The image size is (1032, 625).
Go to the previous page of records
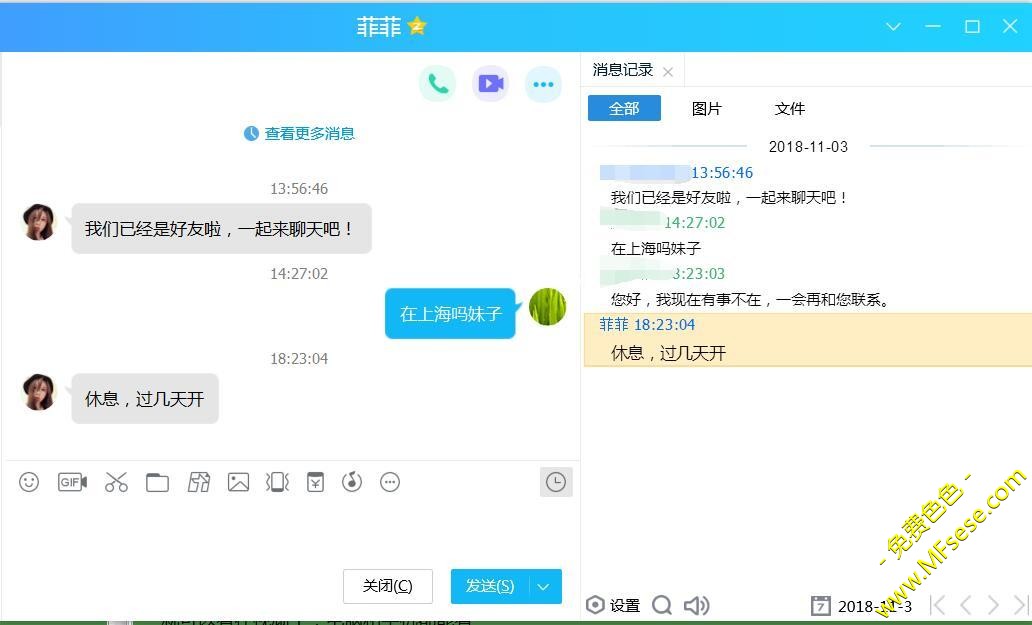966,605
